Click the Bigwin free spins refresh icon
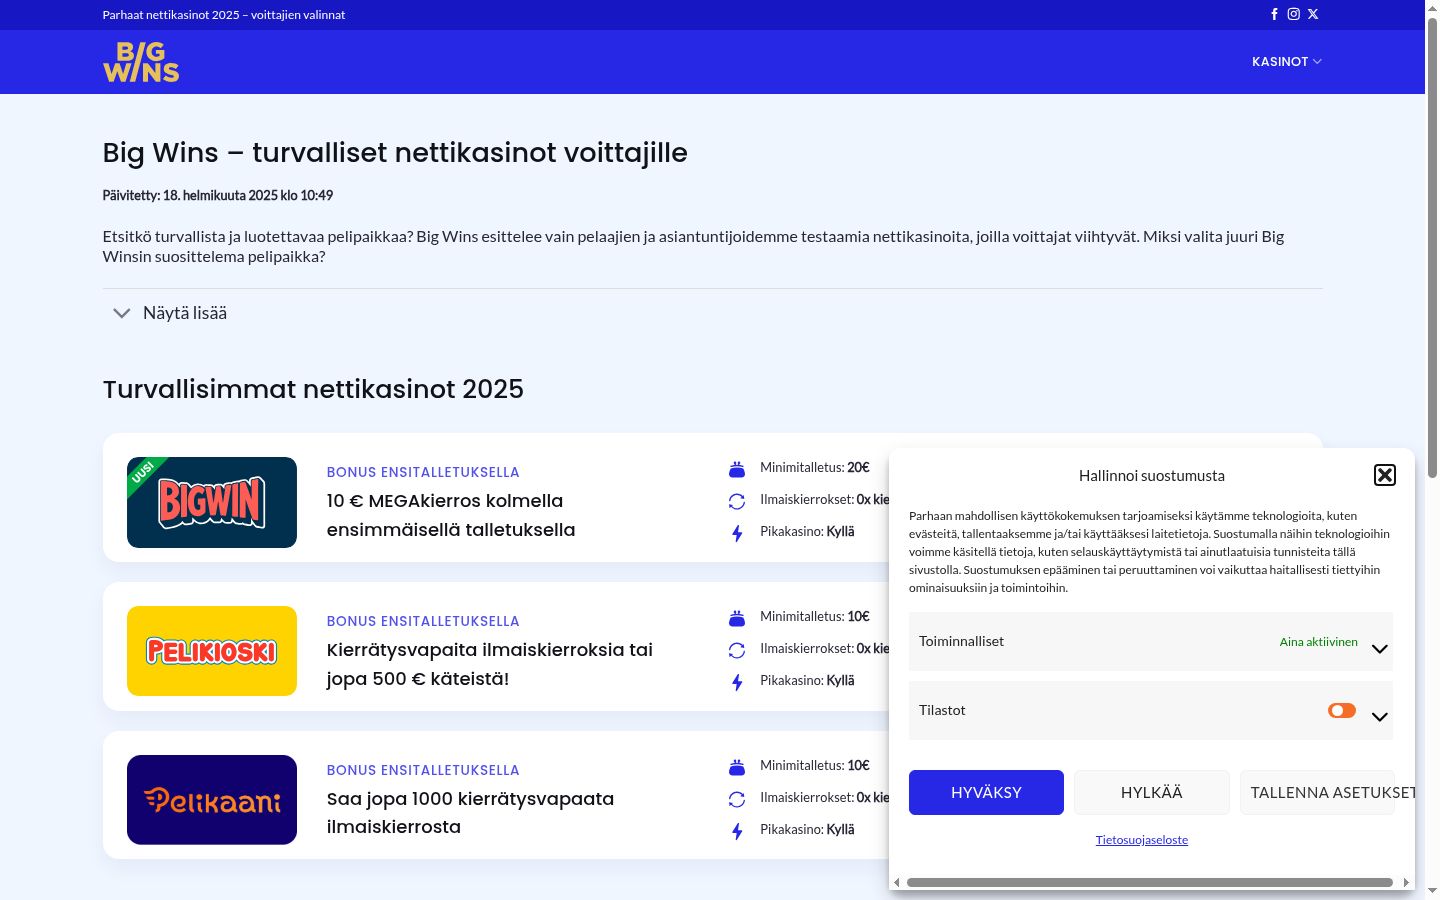This screenshot has height=900, width=1440. click(737, 501)
